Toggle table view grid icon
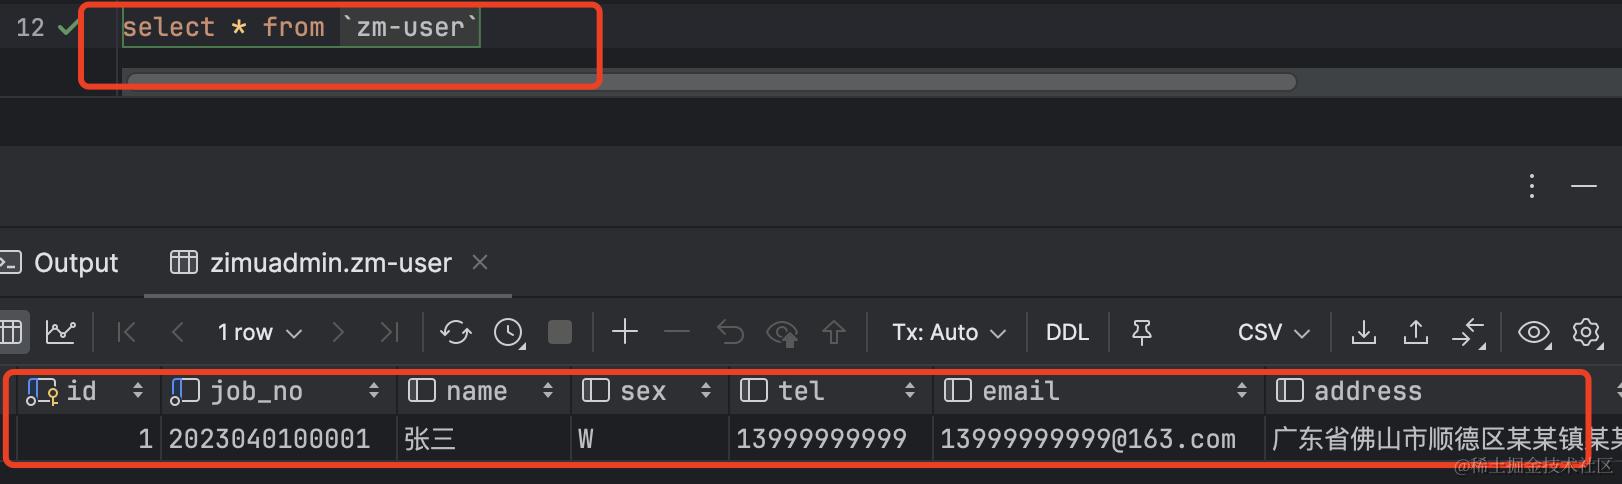 point(11,332)
